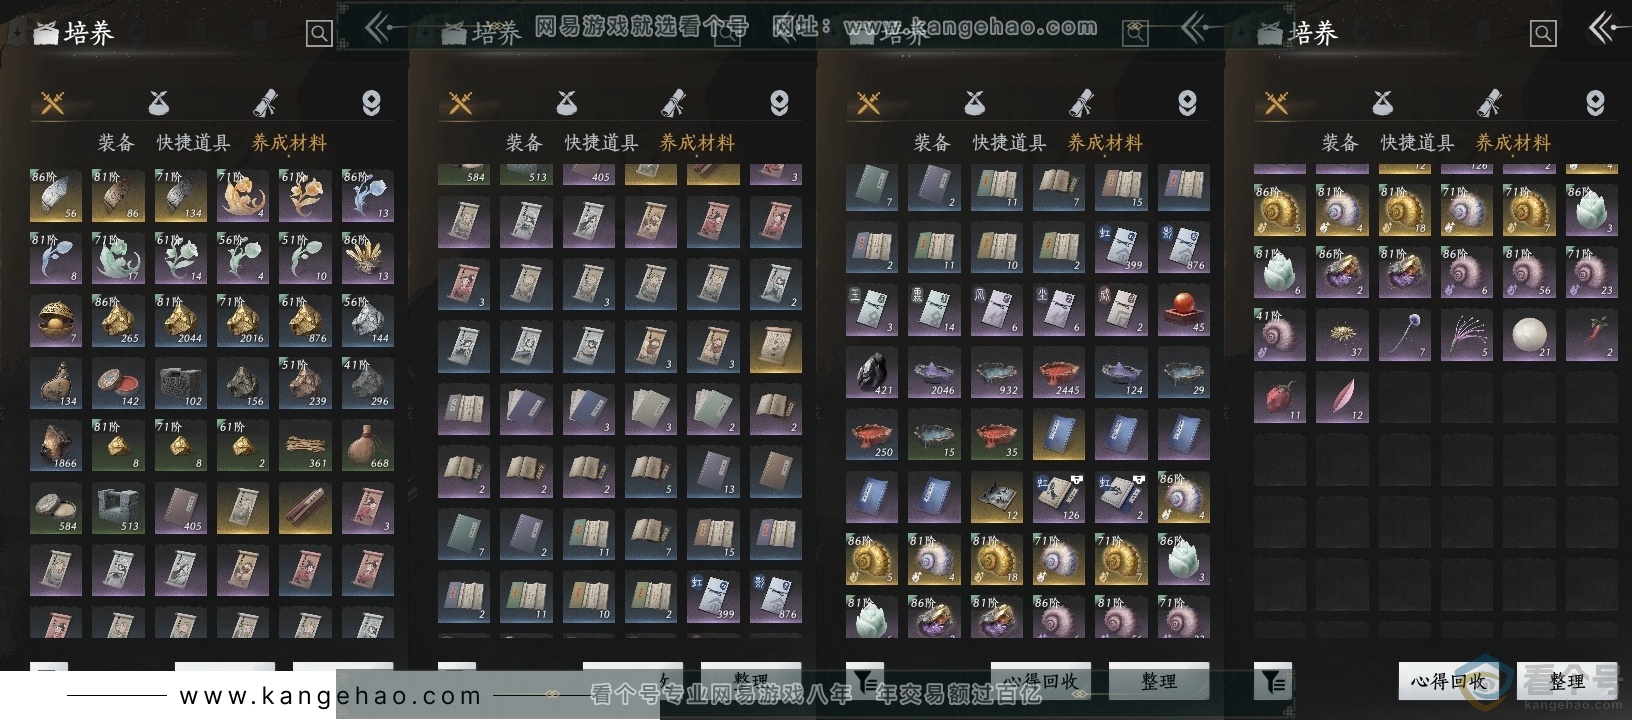Select the dark rock item with count 1866
Image resolution: width=1632 pixels, height=720 pixels.
click(x=57, y=445)
